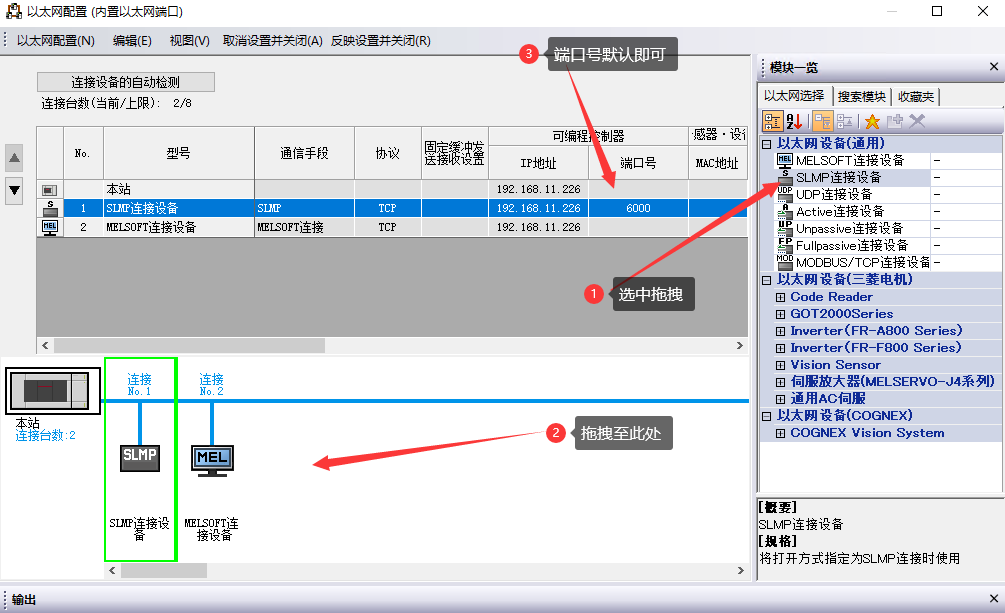The image size is (1005, 613).
Task: Select the Fullpassive连接设备 icon in module list
Action: [x=785, y=245]
